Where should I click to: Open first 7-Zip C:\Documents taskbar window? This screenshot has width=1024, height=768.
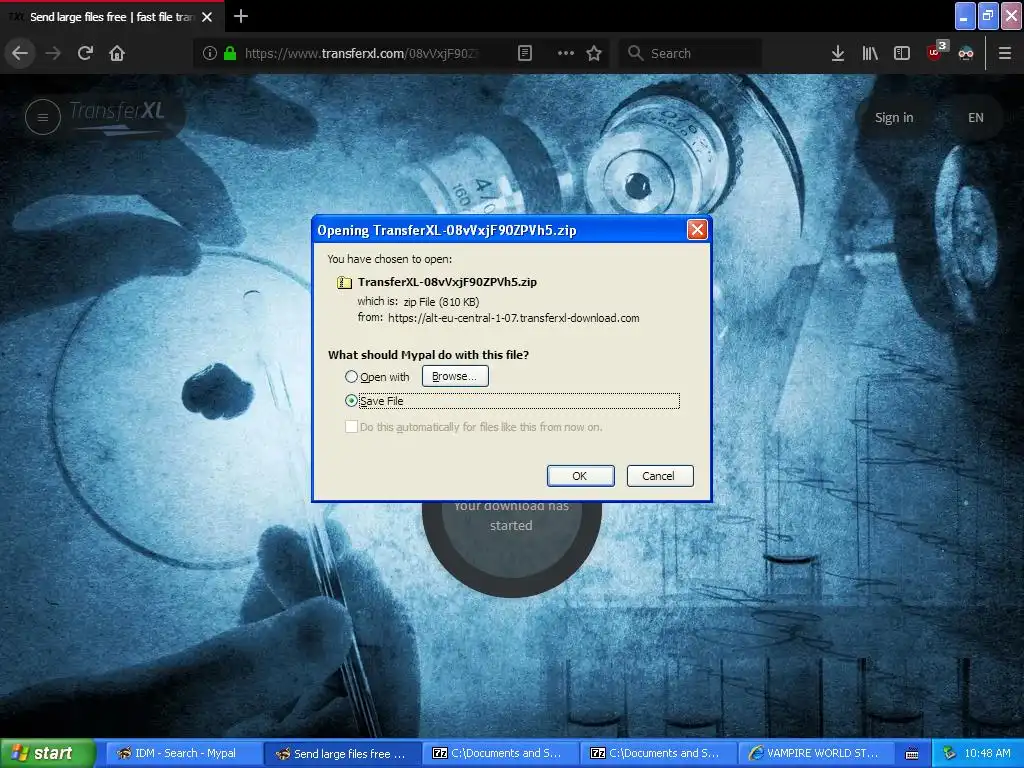pyautogui.click(x=501, y=754)
